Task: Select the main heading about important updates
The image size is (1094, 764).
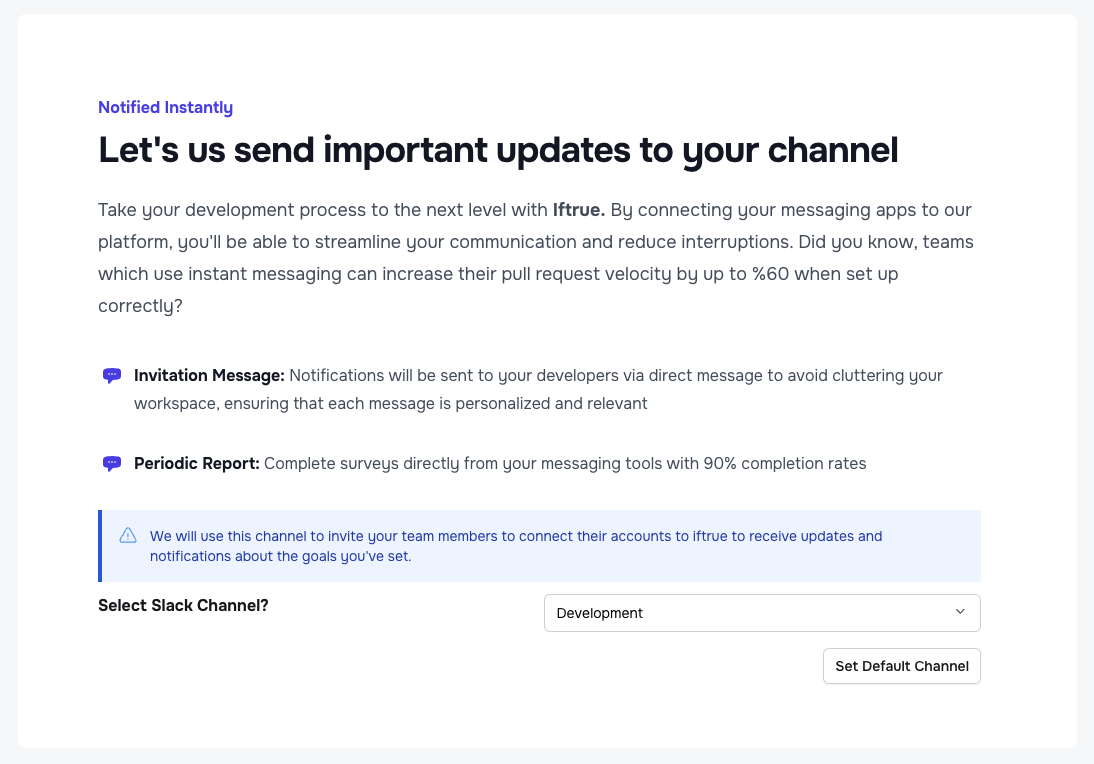Action: coord(498,151)
